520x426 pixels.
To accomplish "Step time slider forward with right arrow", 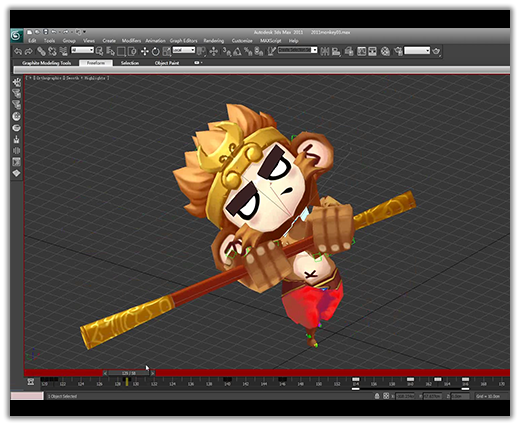I will click(152, 373).
